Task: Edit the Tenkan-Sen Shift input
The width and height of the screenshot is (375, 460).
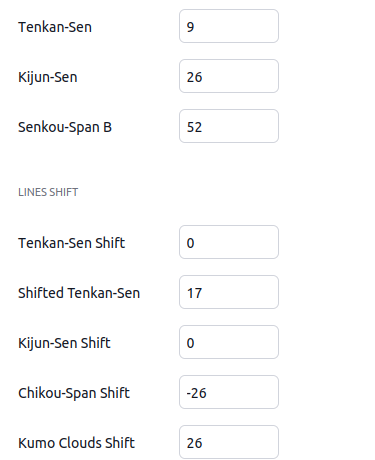Action: (229, 242)
